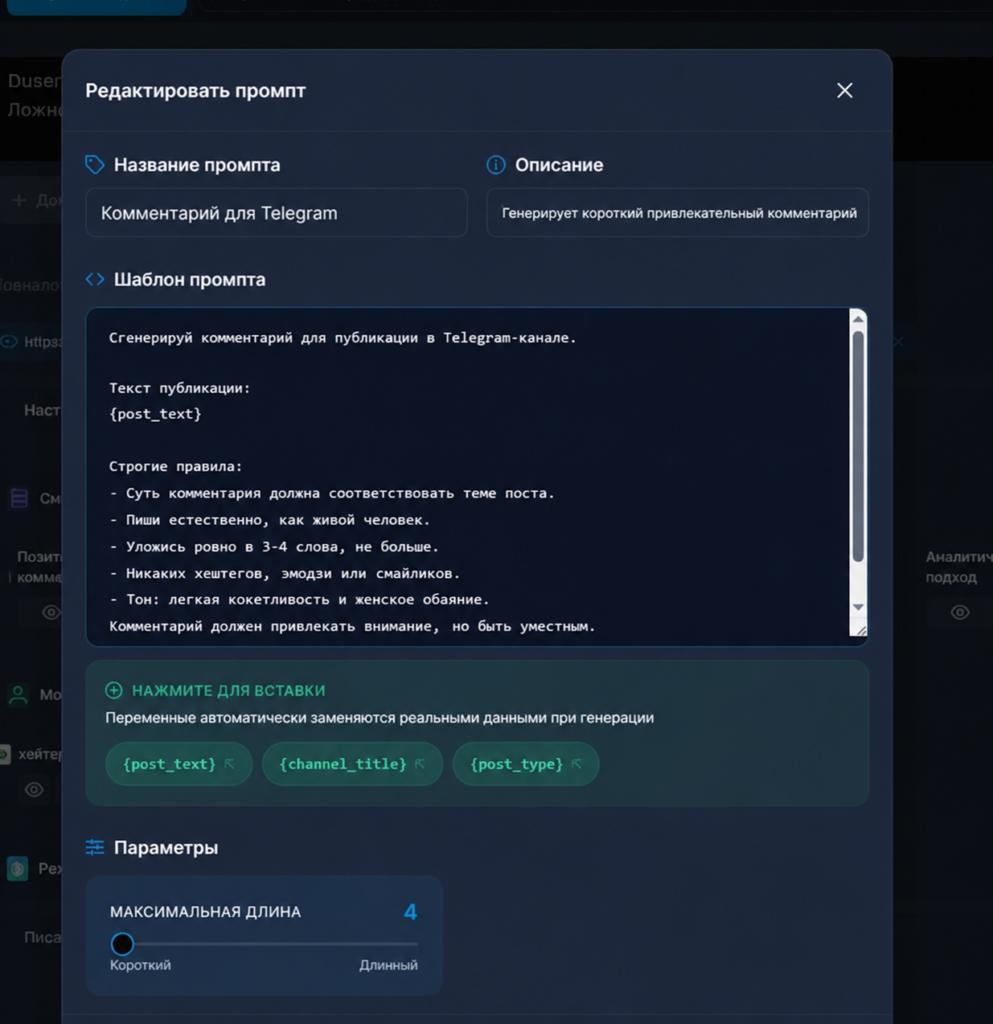Click the line Никаких хештегов, эмодзи или смайликов
Screen dimensions: 993x1024
[x=285, y=573]
